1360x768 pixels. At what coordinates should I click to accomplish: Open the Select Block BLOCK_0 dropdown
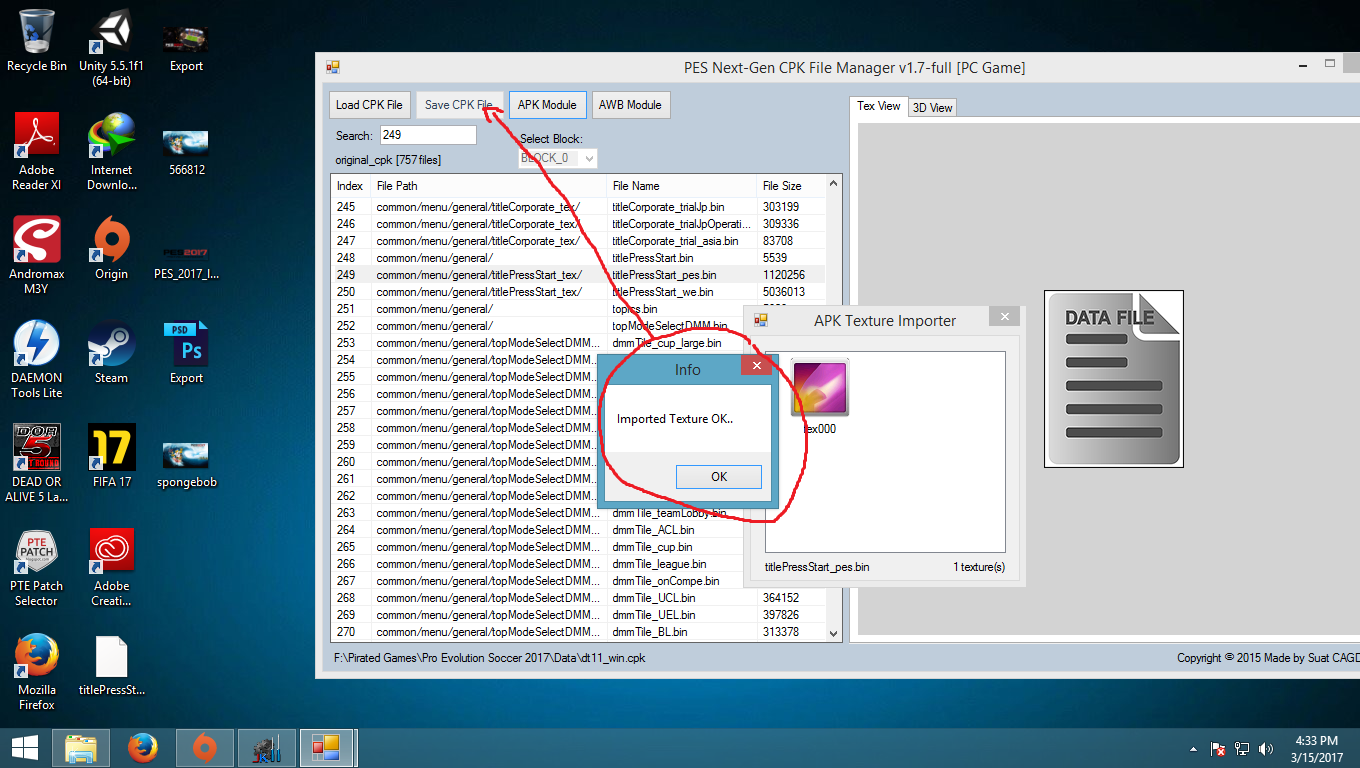tap(558, 158)
